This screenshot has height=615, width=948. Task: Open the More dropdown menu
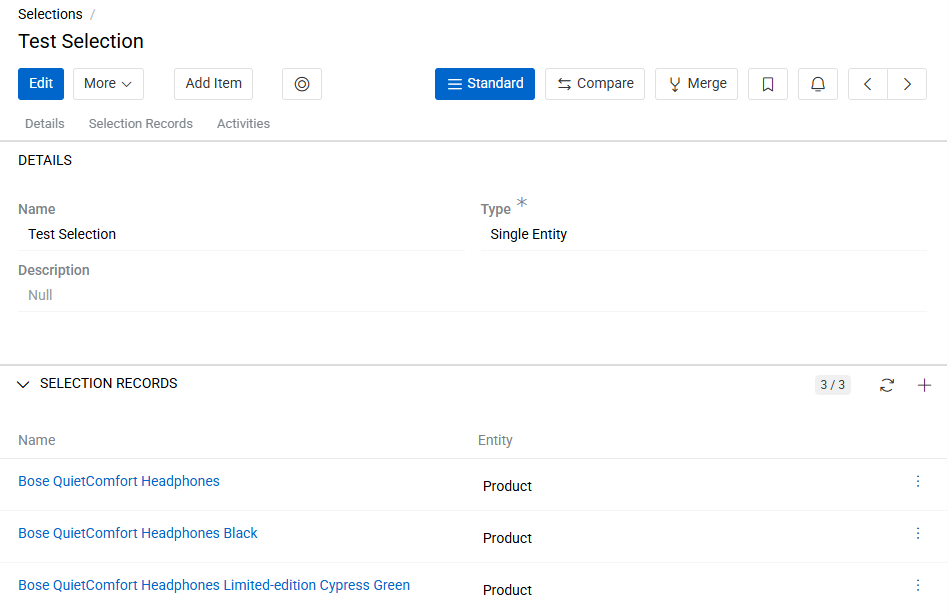[108, 84]
